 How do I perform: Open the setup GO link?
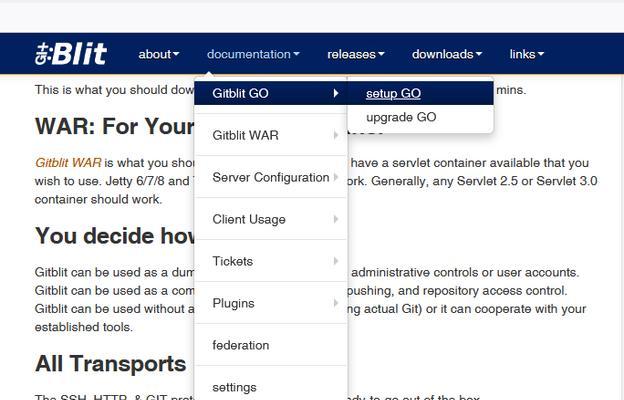pos(421,94)
